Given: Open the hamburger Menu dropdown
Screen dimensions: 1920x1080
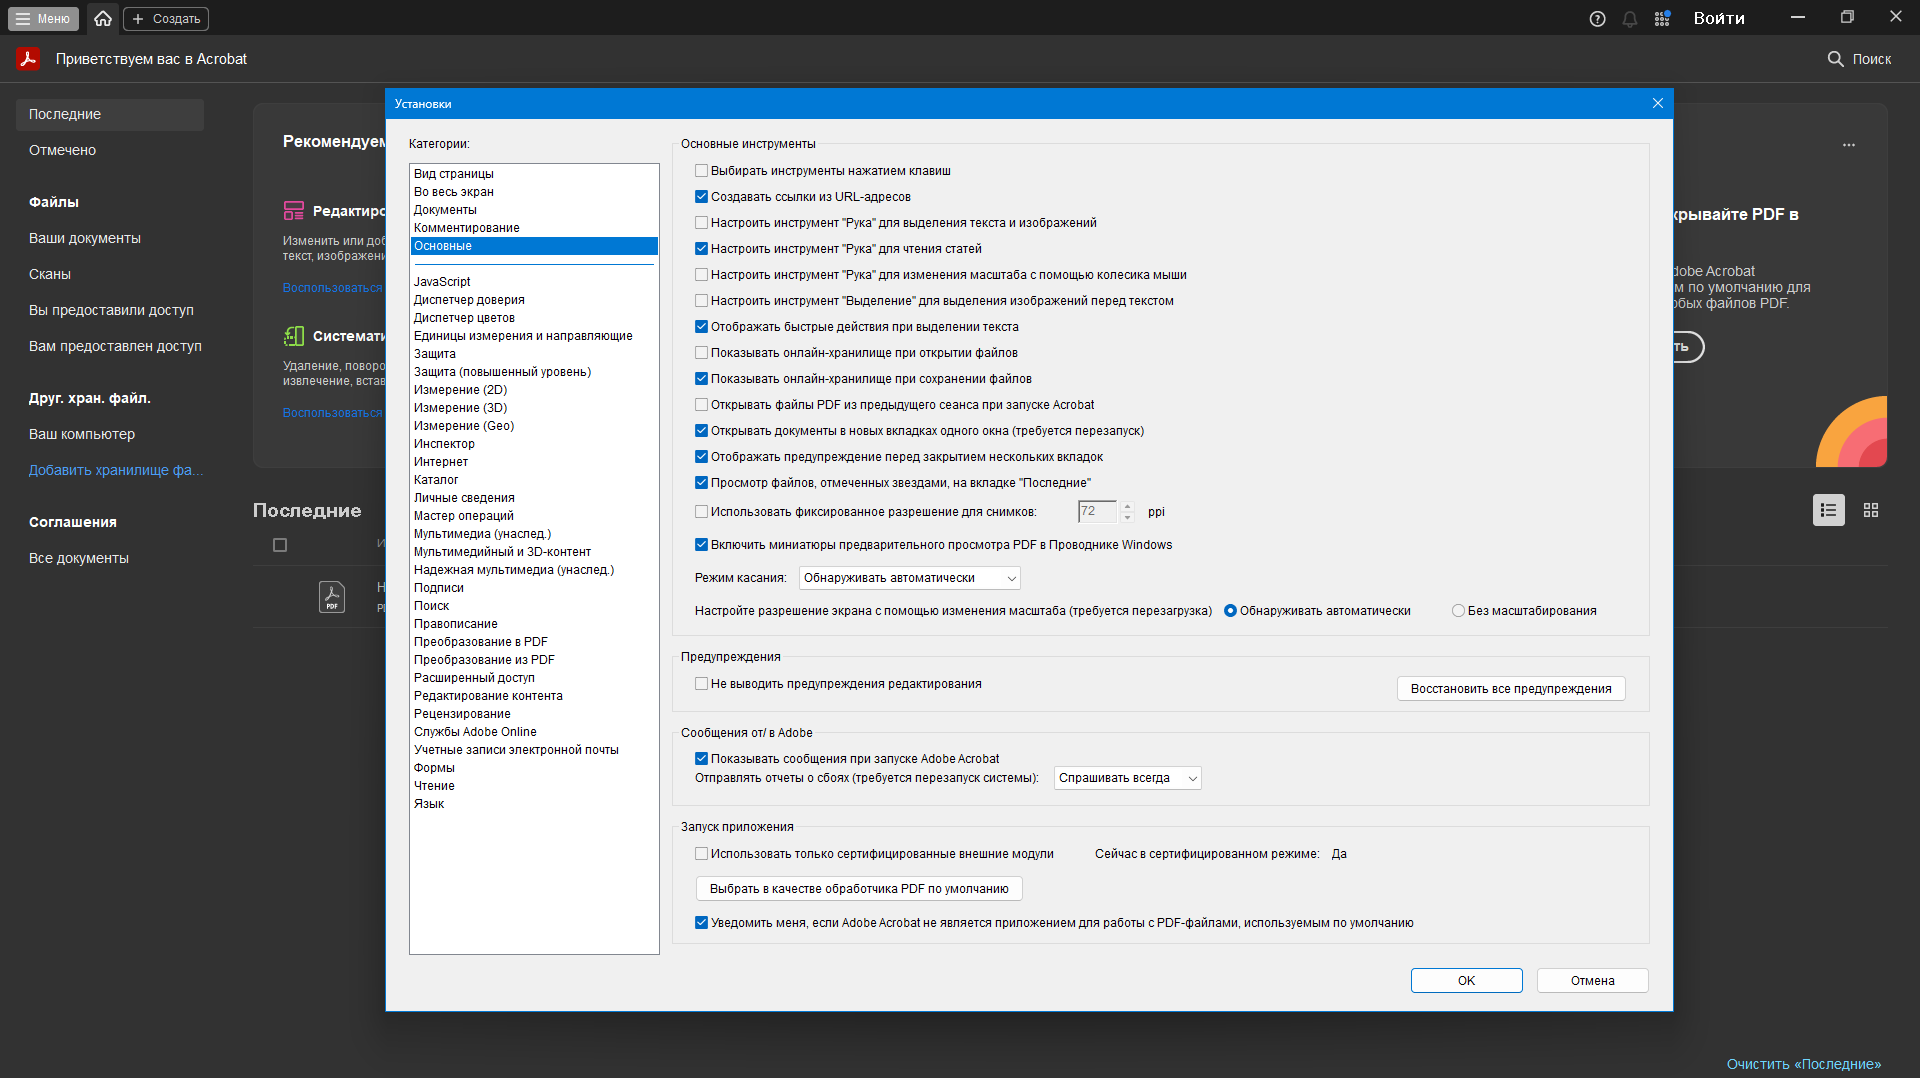Looking at the screenshot, I should [x=43, y=18].
